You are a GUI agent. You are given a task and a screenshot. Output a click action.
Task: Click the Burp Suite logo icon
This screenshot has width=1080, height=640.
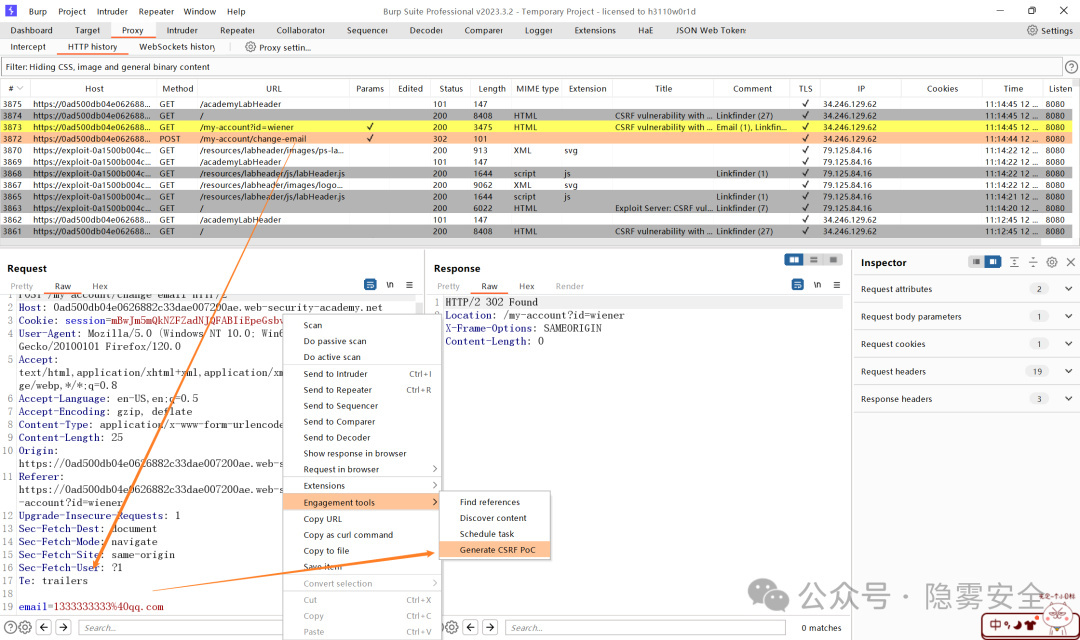(x=11, y=10)
